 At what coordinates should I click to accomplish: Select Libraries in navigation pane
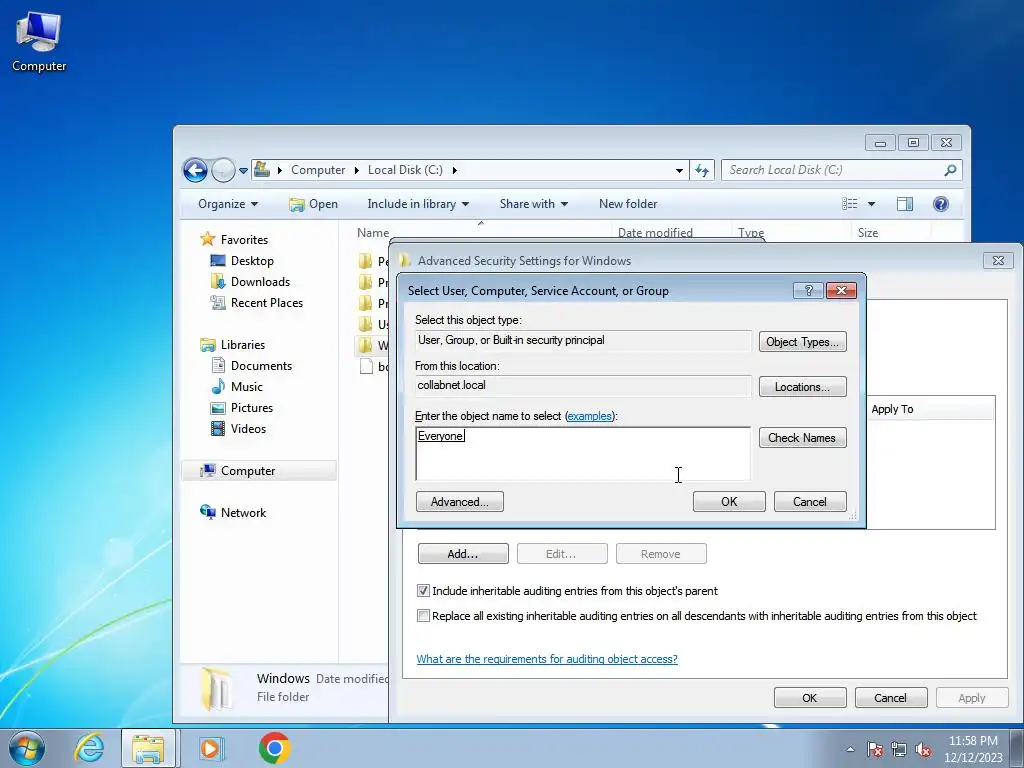click(x=242, y=345)
